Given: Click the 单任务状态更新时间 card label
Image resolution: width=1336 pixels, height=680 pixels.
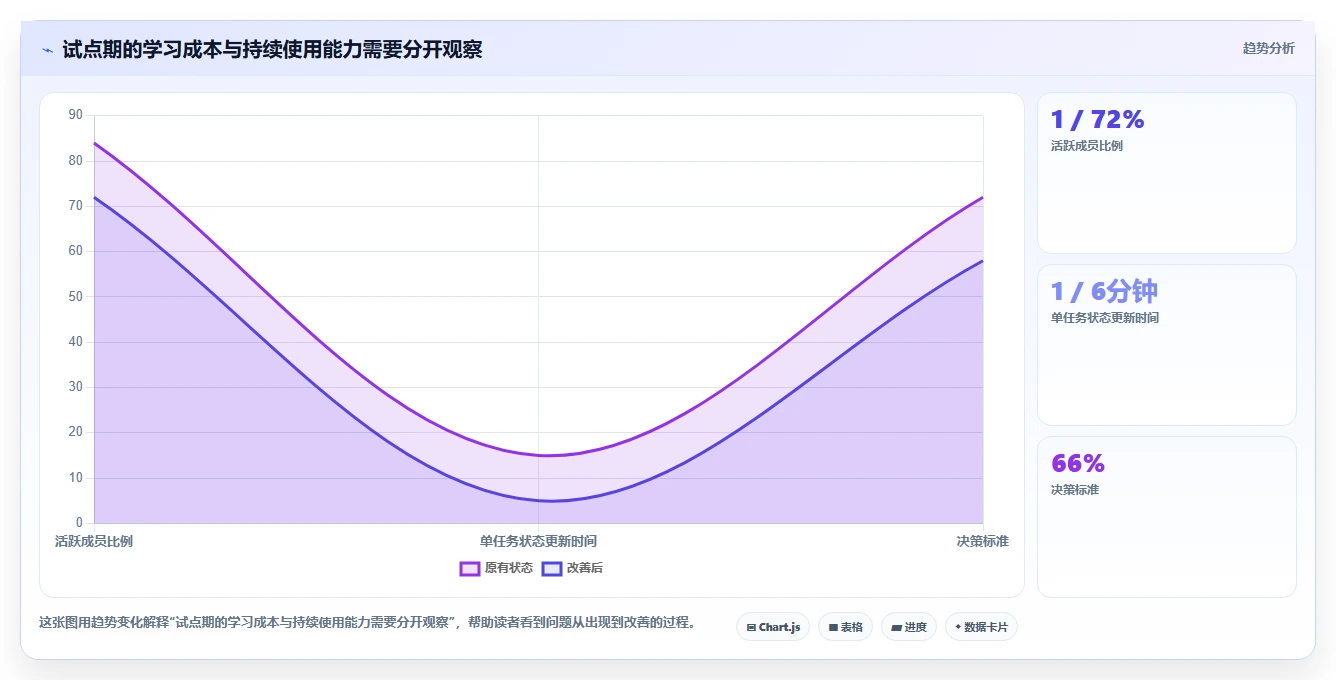Looking at the screenshot, I should [x=1104, y=318].
